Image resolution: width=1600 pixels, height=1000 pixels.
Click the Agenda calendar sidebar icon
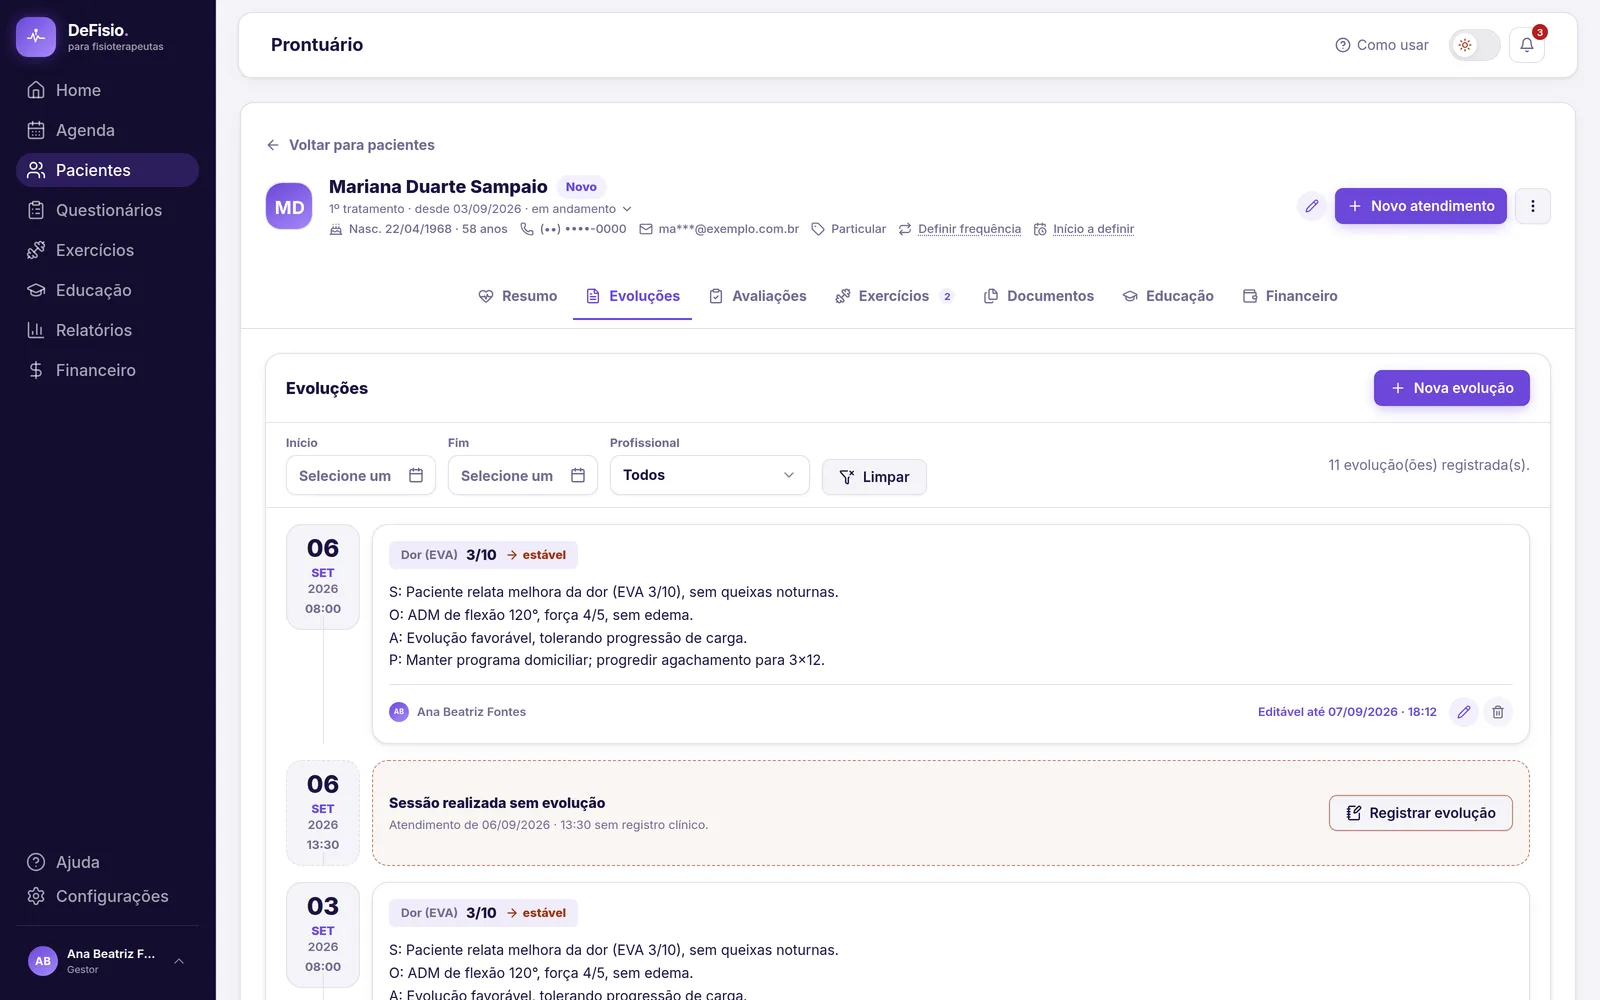point(36,130)
